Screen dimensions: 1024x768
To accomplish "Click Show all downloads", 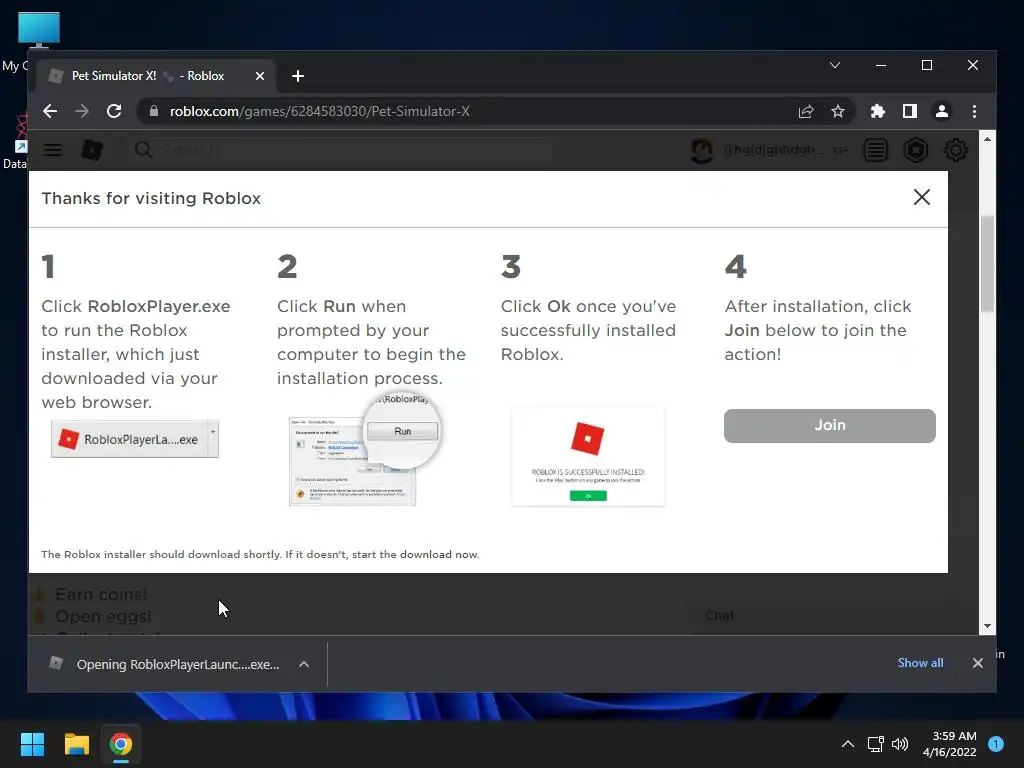I will coord(920,663).
